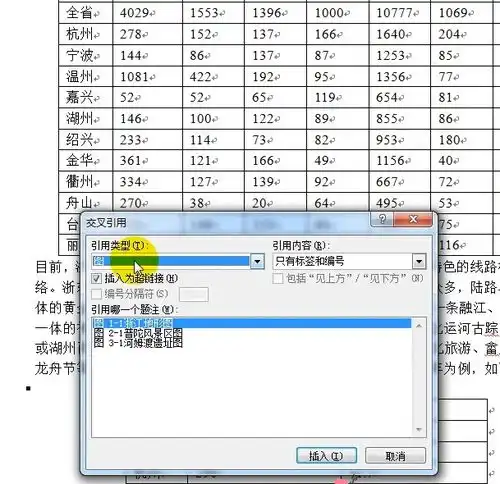
Task: Click the 1081 table cell
Action: point(148,77)
